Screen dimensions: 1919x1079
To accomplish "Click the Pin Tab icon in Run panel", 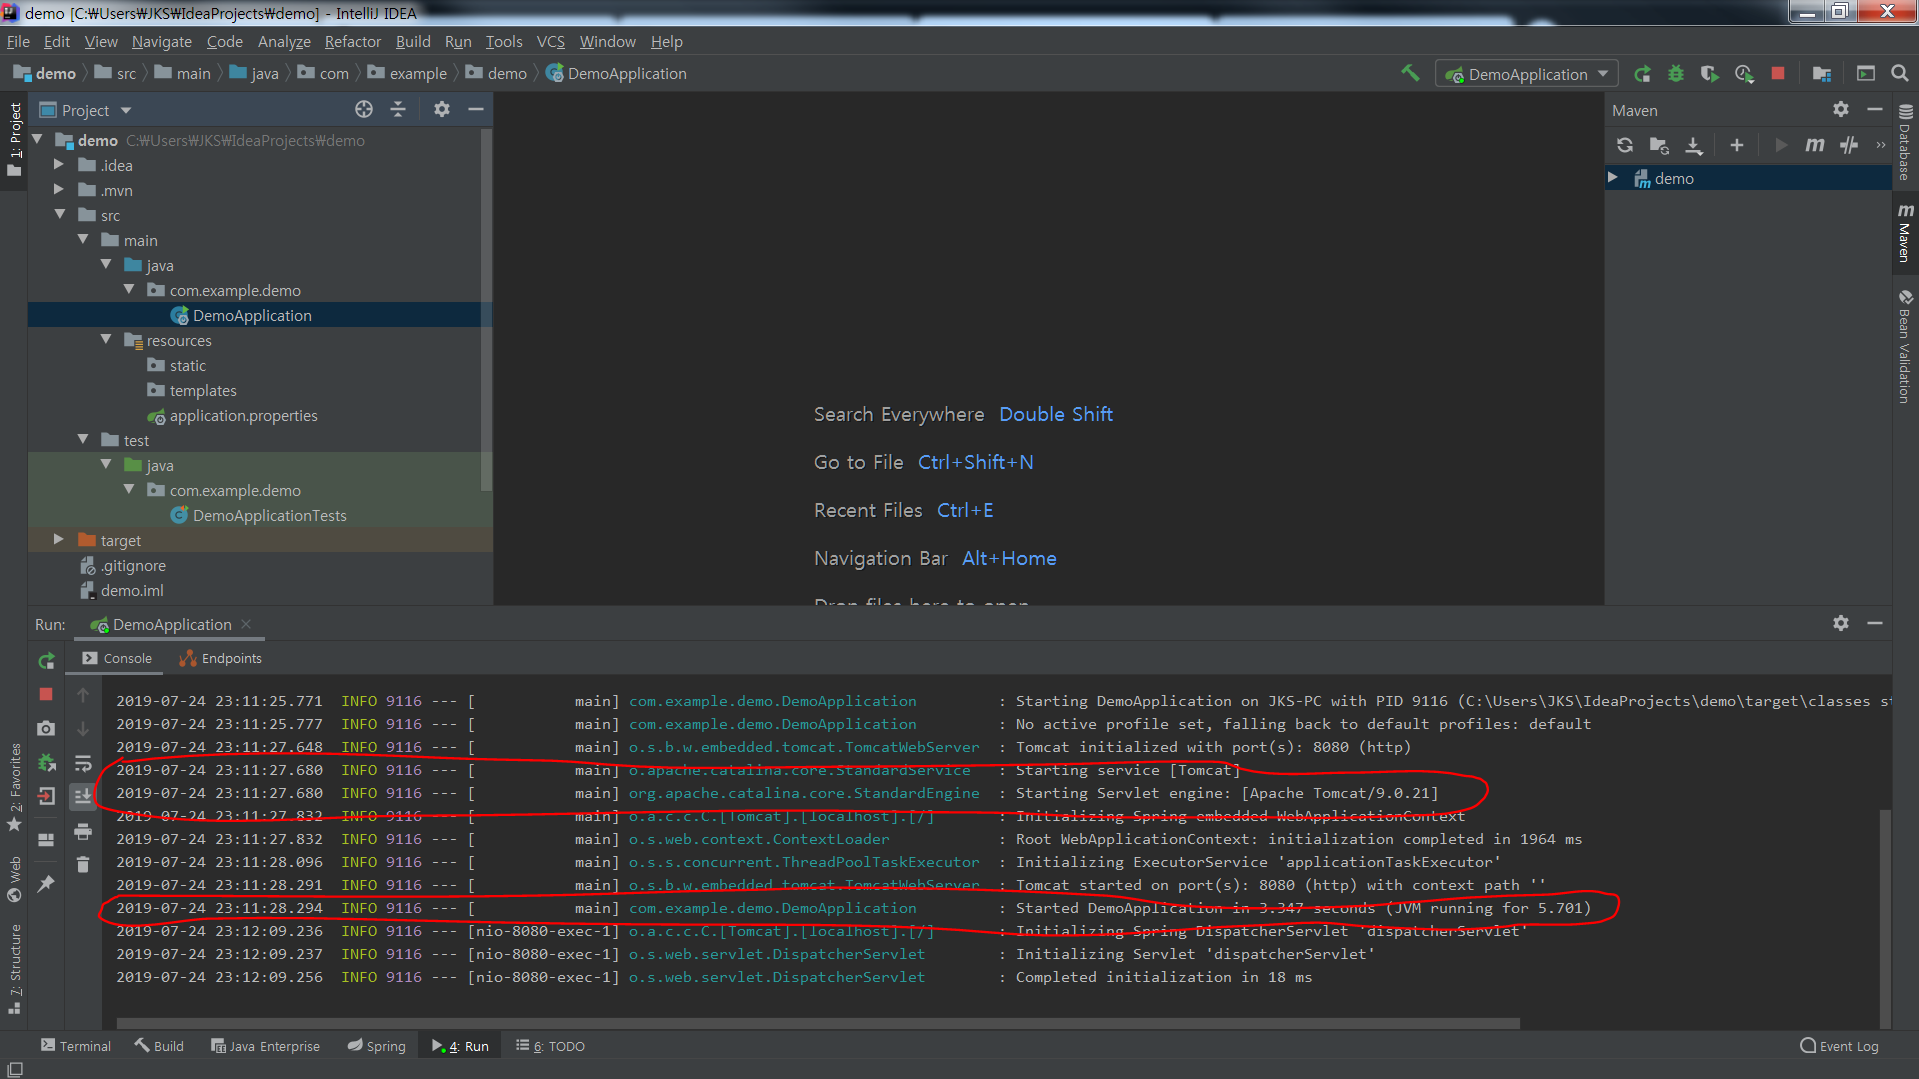I will (46, 884).
